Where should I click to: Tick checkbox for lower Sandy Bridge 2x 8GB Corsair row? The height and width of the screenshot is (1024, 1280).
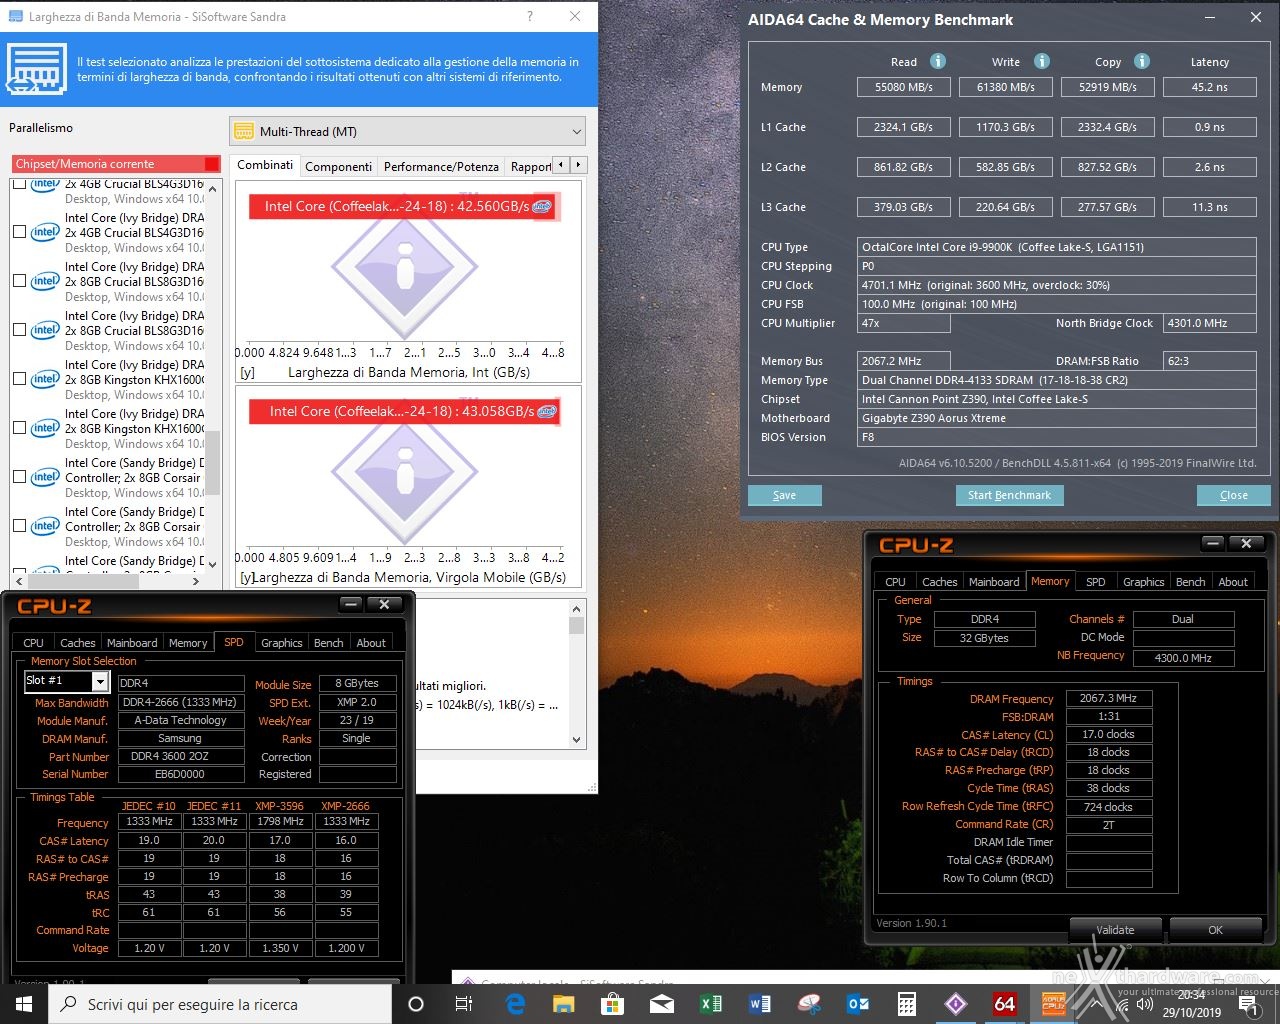click(19, 526)
